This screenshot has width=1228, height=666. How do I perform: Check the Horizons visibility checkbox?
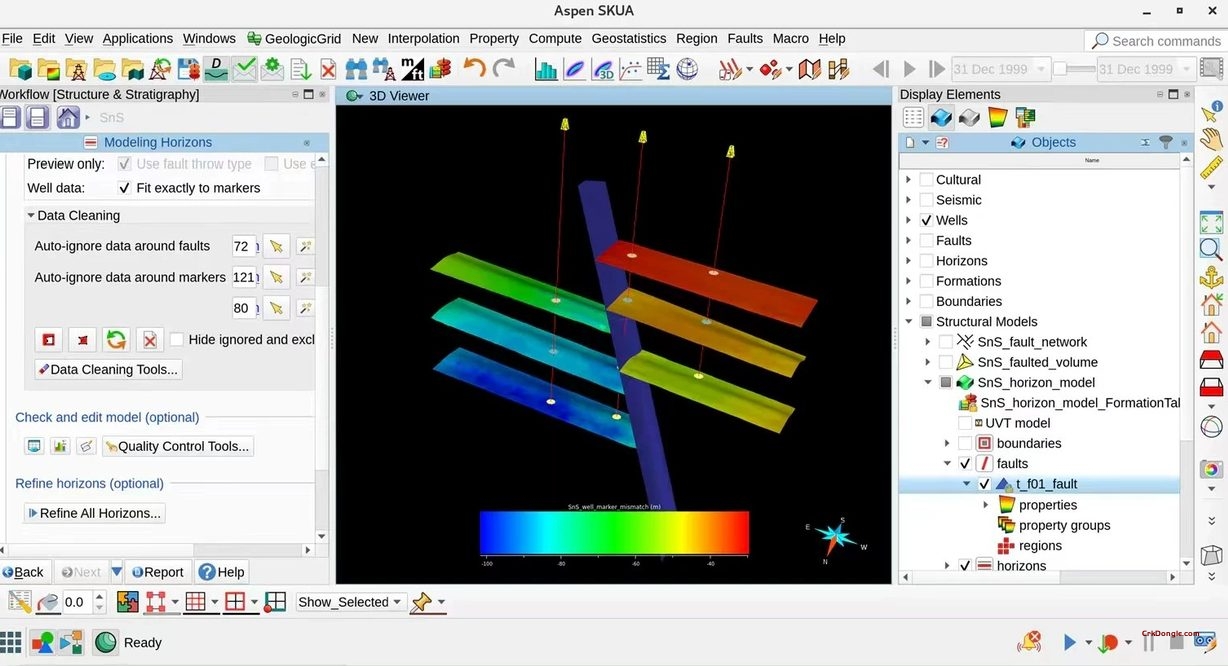click(926, 261)
